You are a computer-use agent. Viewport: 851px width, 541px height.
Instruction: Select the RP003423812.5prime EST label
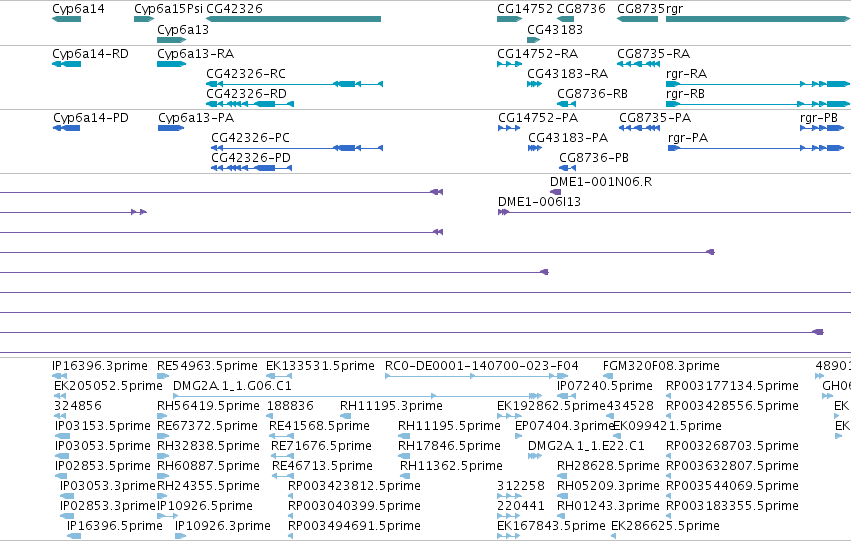click(x=354, y=485)
